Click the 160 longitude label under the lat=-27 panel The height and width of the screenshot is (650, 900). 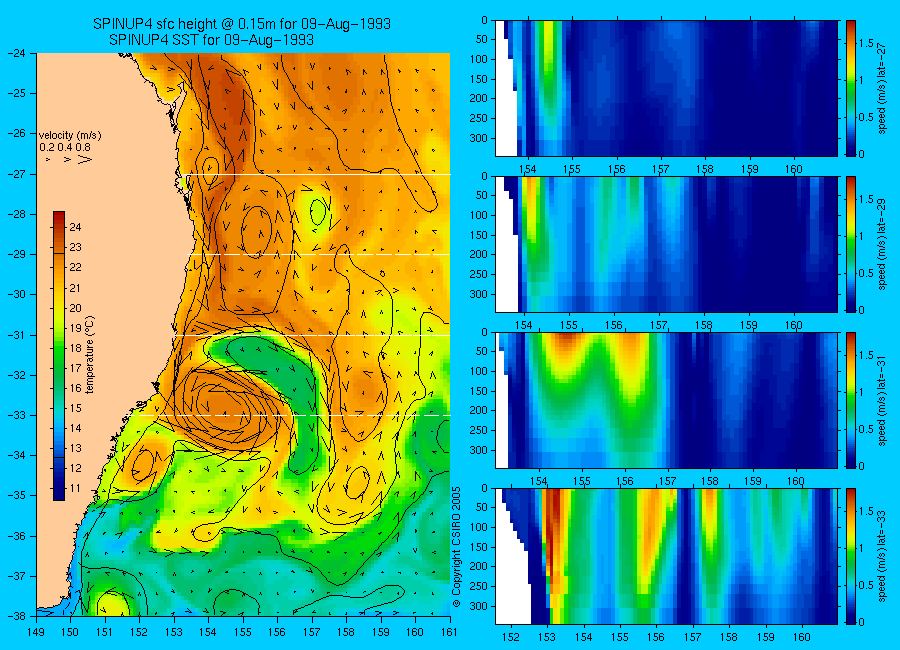[x=794, y=169]
